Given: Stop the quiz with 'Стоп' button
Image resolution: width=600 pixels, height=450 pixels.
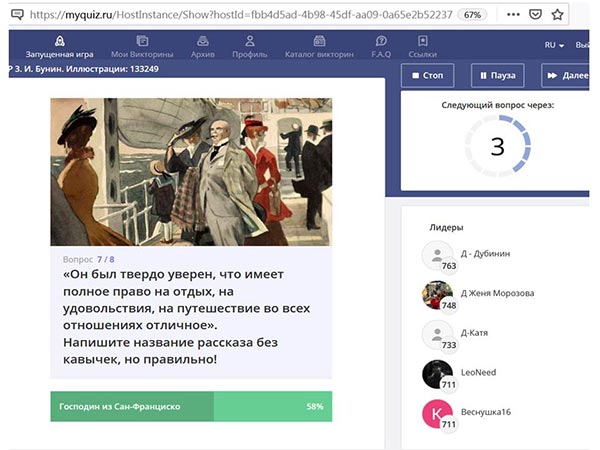Looking at the screenshot, I should [427, 75].
